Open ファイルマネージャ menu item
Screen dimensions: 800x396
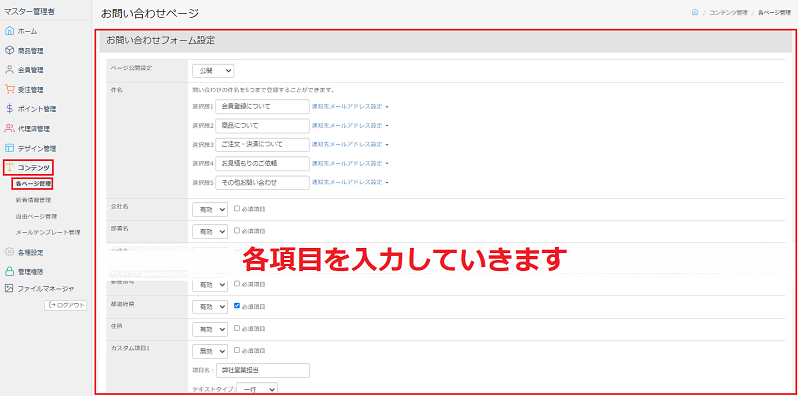[x=46, y=288]
